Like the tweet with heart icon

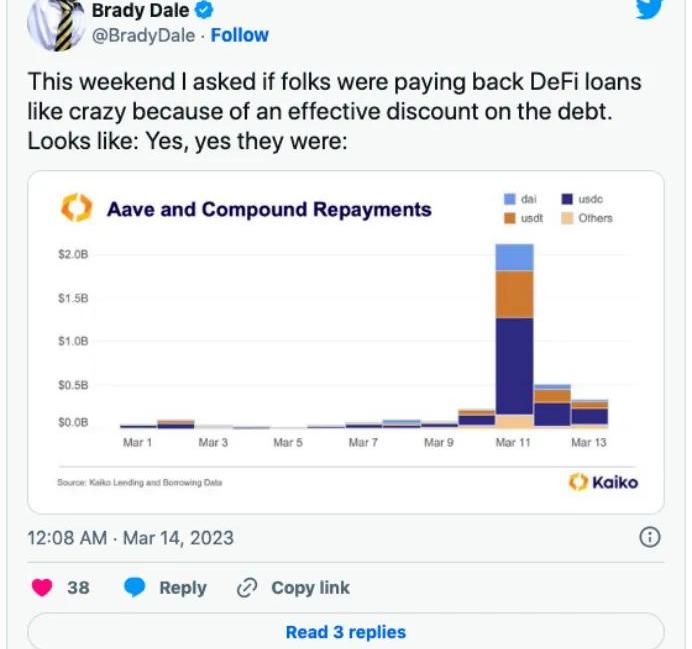[42, 588]
